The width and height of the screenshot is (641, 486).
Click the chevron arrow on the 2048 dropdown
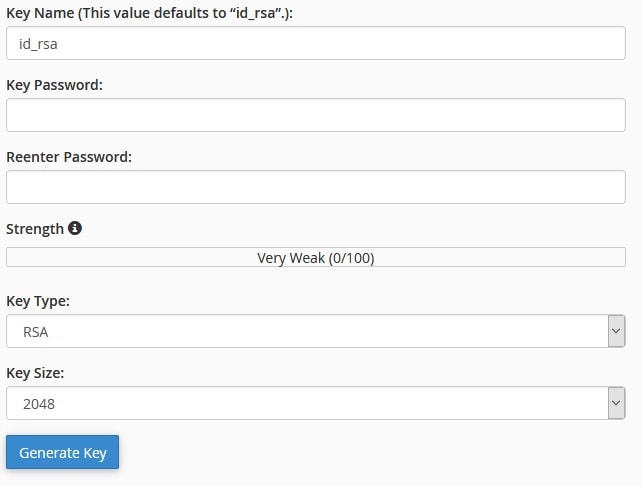pos(616,403)
